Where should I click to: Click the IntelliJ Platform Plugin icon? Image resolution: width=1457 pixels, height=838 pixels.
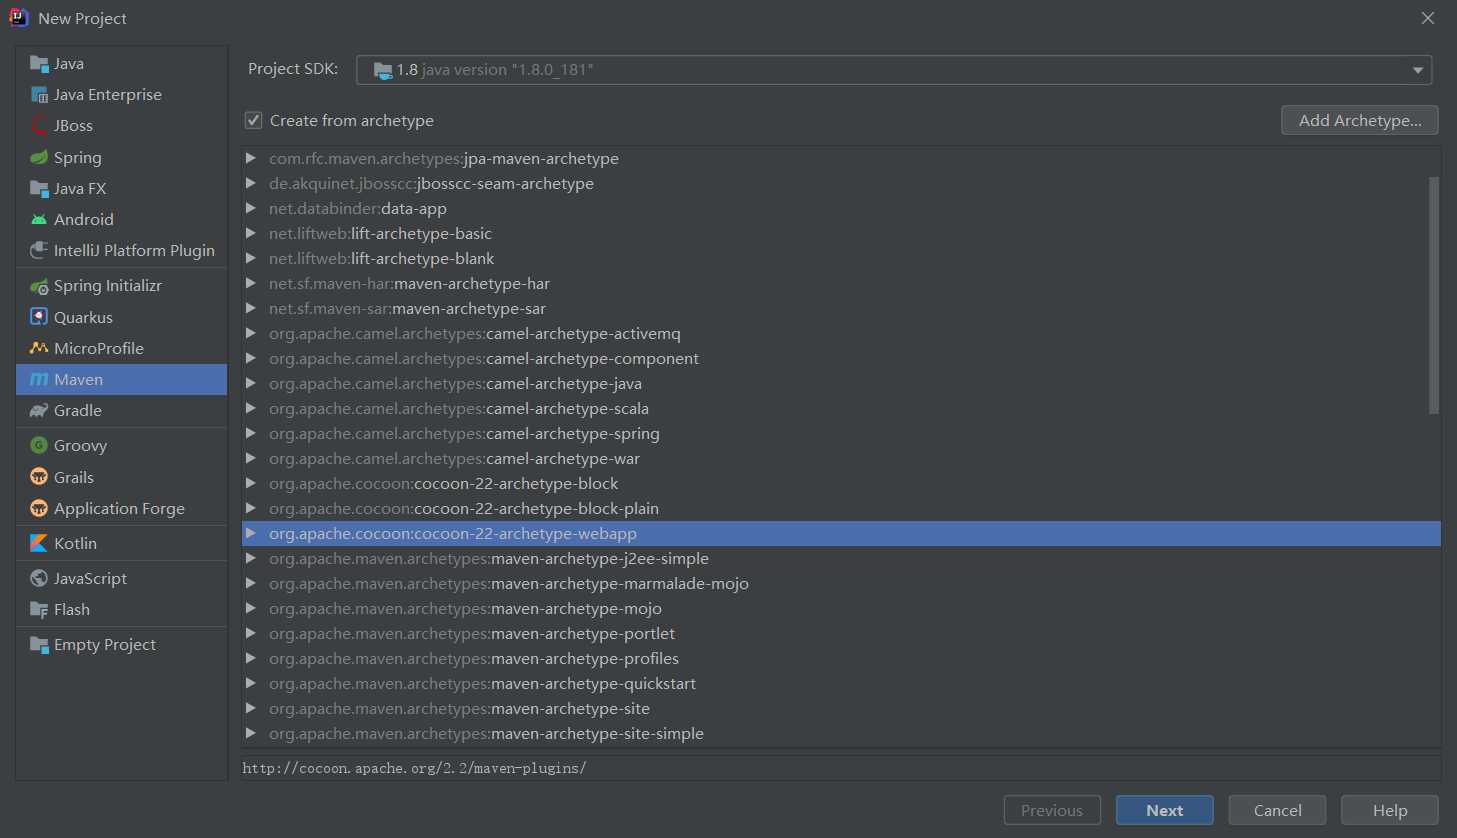pyautogui.click(x=39, y=251)
